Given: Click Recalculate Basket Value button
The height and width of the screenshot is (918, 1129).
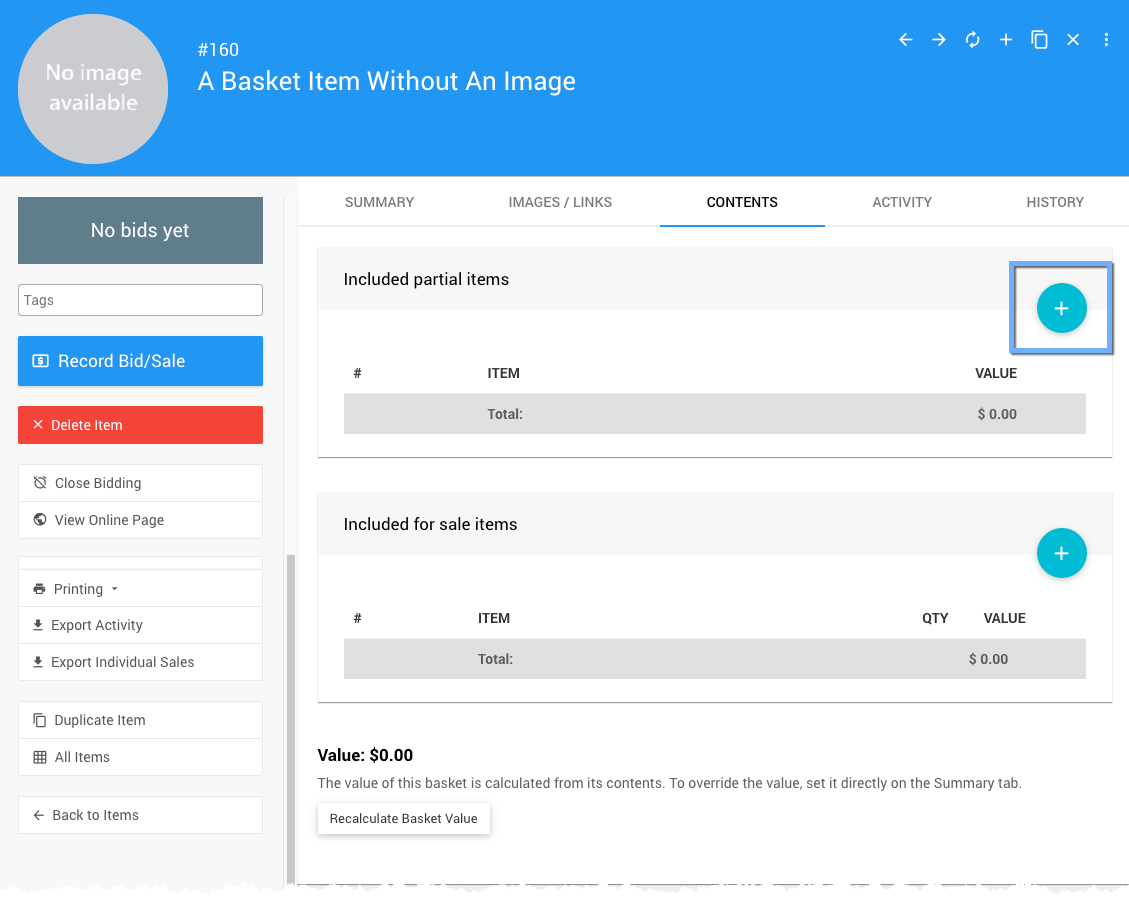Looking at the screenshot, I should 404,818.
